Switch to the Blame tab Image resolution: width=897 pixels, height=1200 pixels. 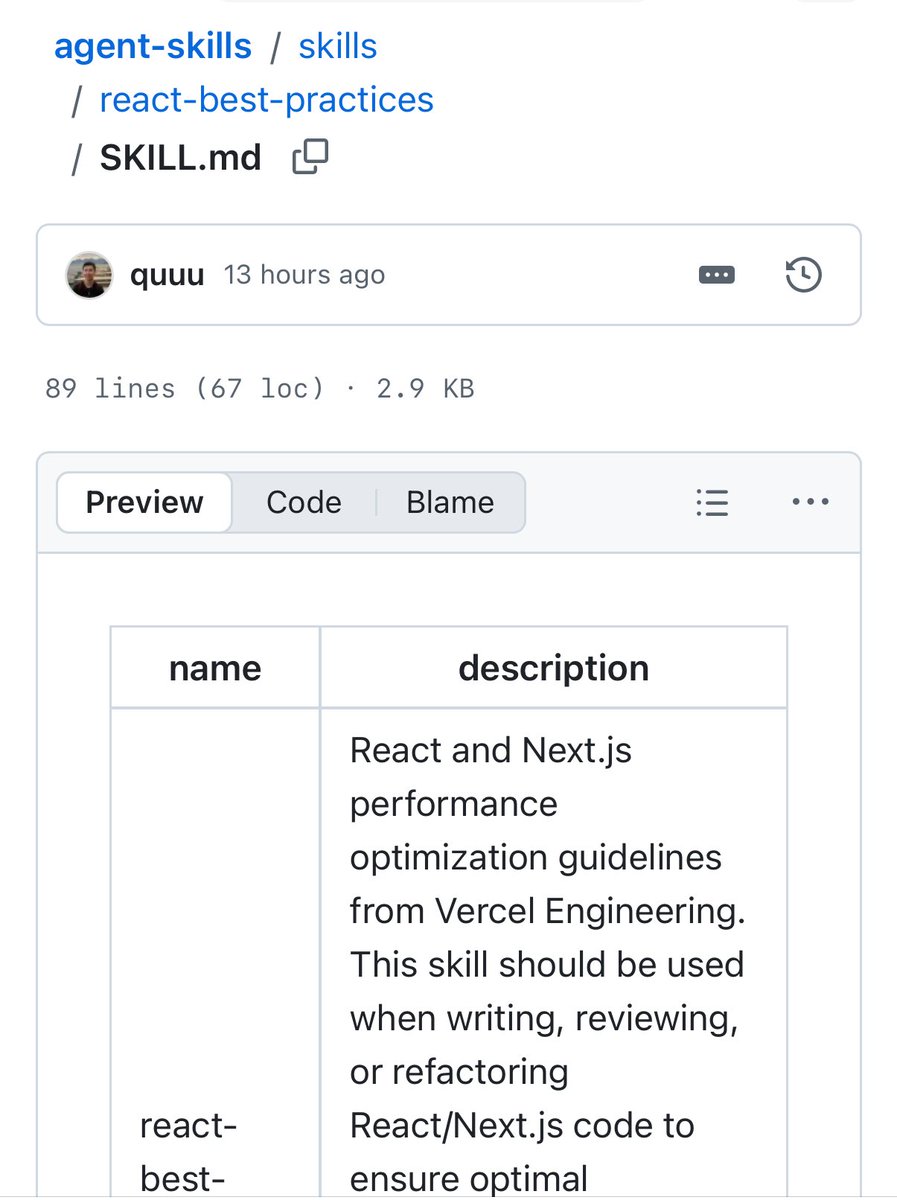point(450,502)
